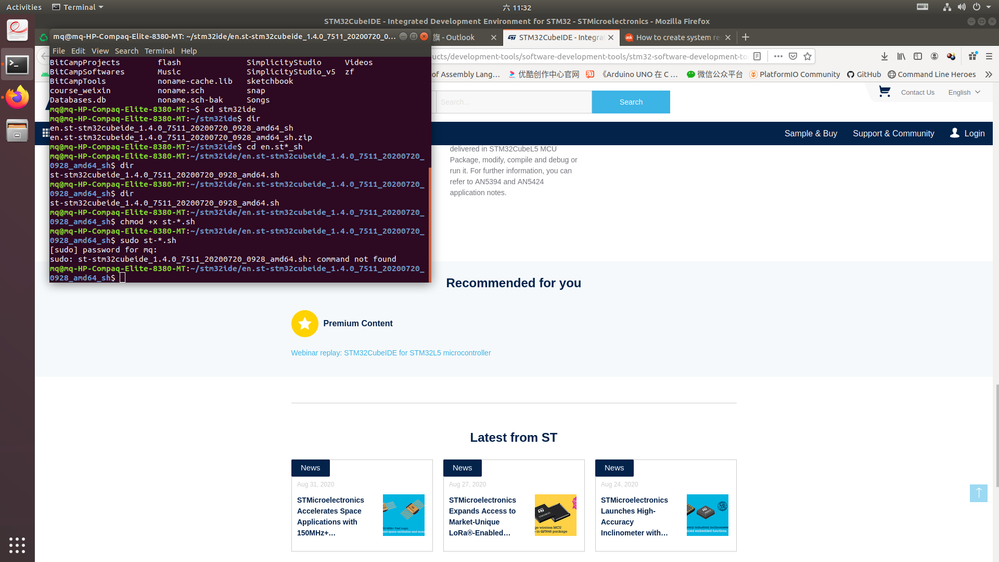The image size is (999, 562).
Task: Click the browser page vertical scrollbar
Action: click(x=996, y=436)
